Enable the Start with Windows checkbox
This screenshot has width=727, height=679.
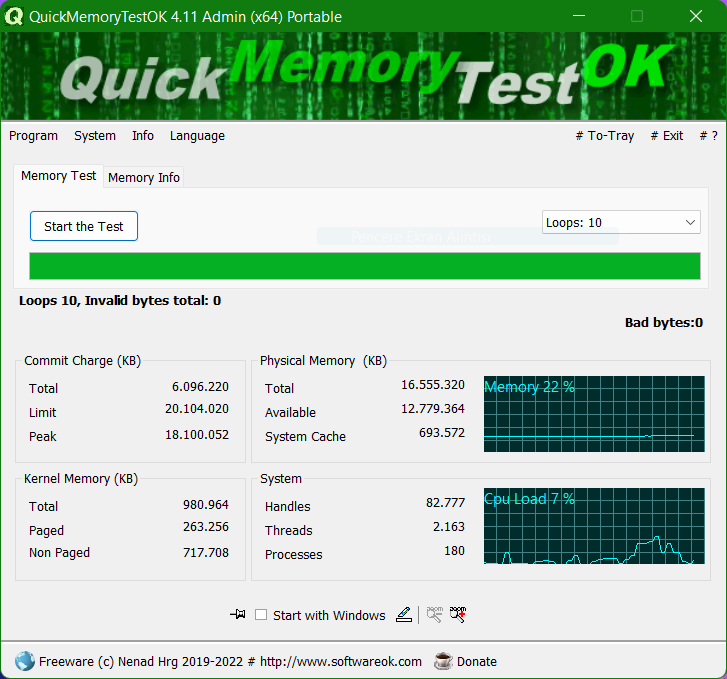[261, 615]
